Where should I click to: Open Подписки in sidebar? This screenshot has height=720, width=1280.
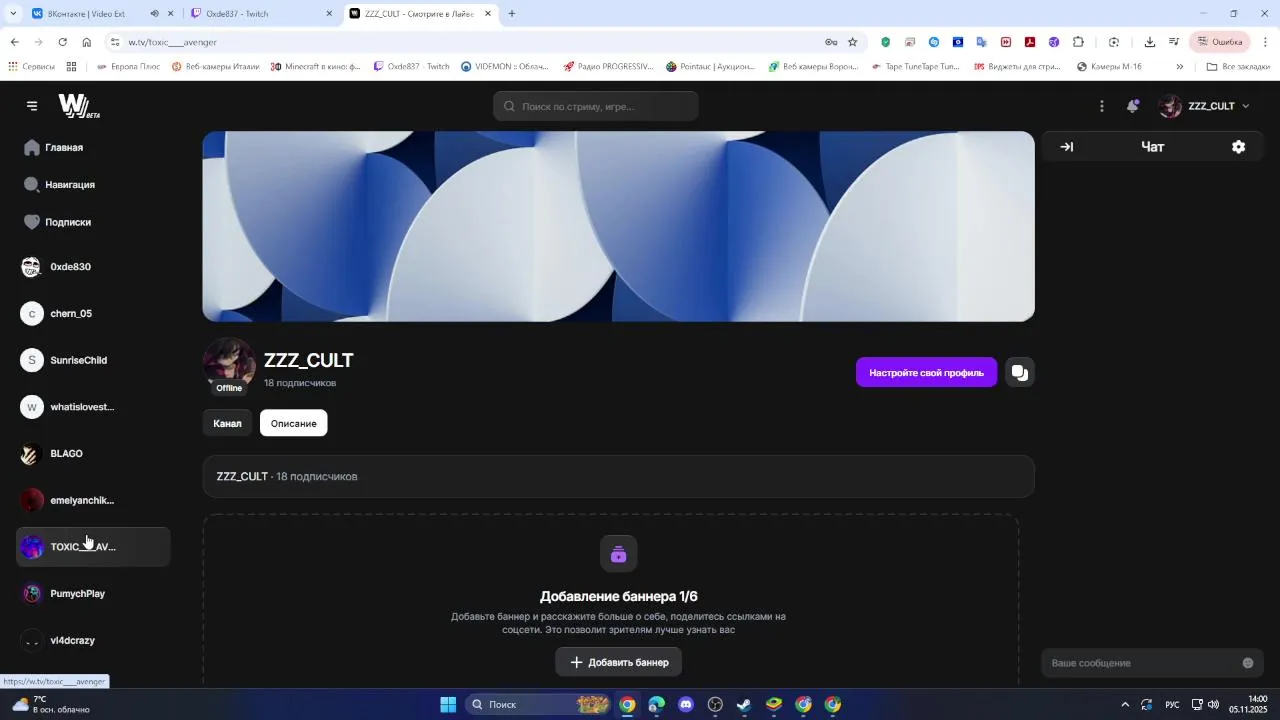(58, 222)
